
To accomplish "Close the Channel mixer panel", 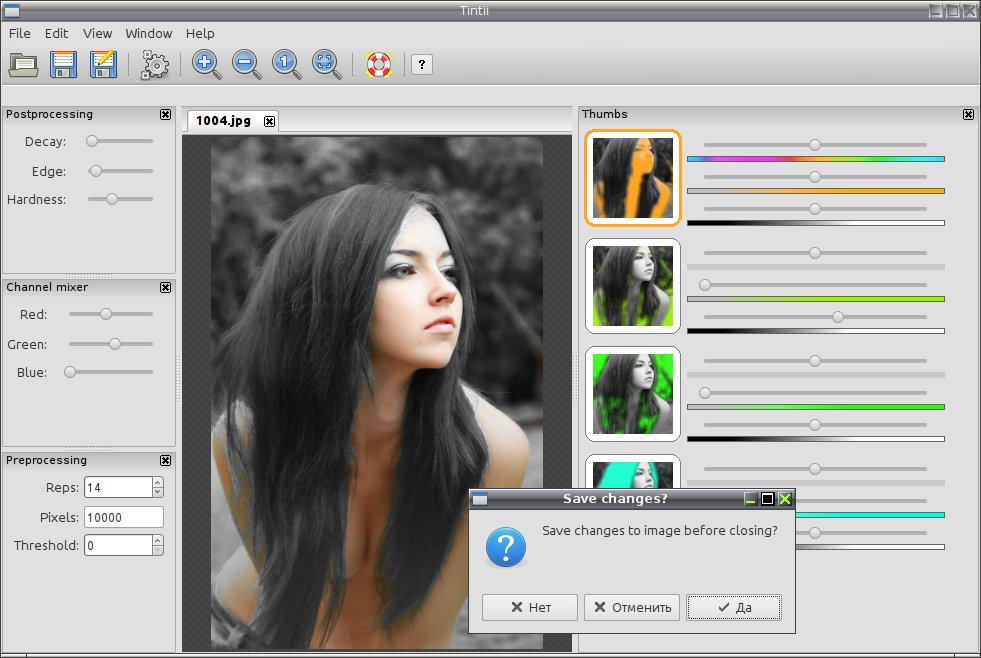I will tap(165, 287).
